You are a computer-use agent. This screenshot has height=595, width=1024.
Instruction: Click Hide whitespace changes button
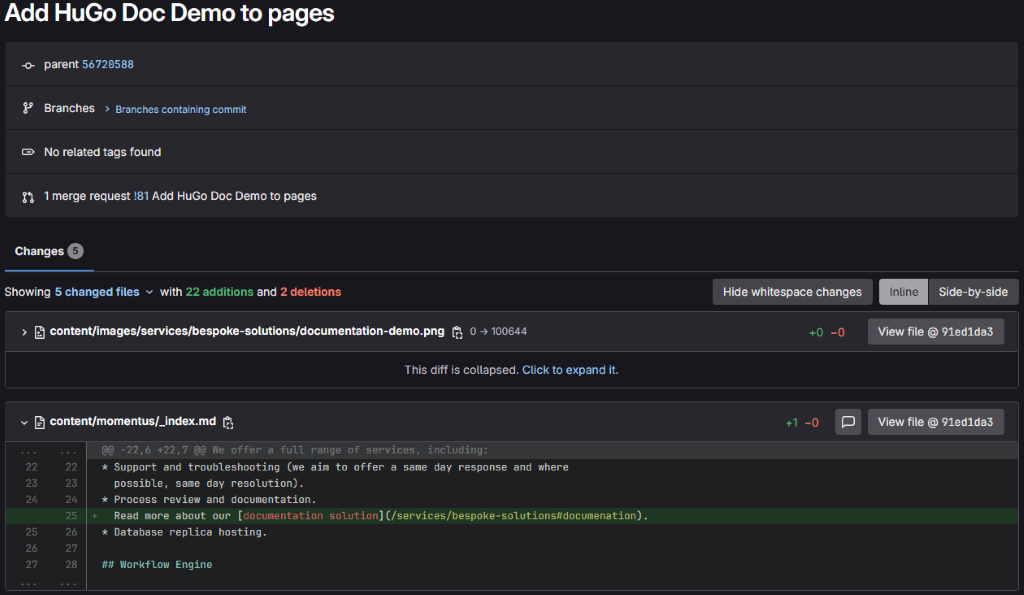792,292
